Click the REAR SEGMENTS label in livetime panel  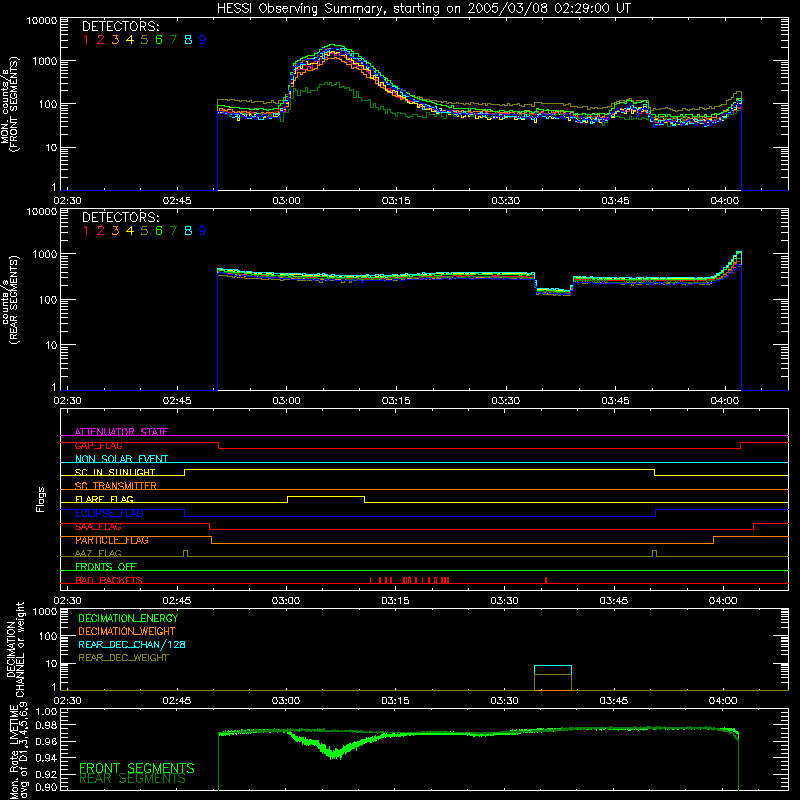tap(132, 779)
